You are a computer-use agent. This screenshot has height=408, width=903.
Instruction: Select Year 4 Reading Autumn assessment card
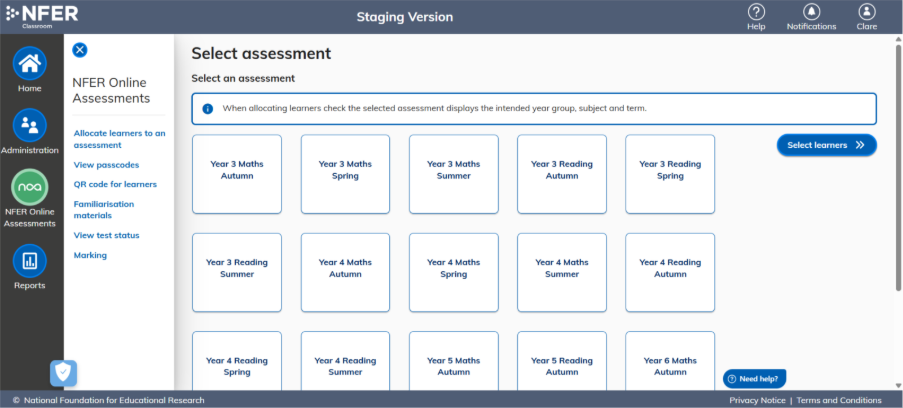pos(670,273)
